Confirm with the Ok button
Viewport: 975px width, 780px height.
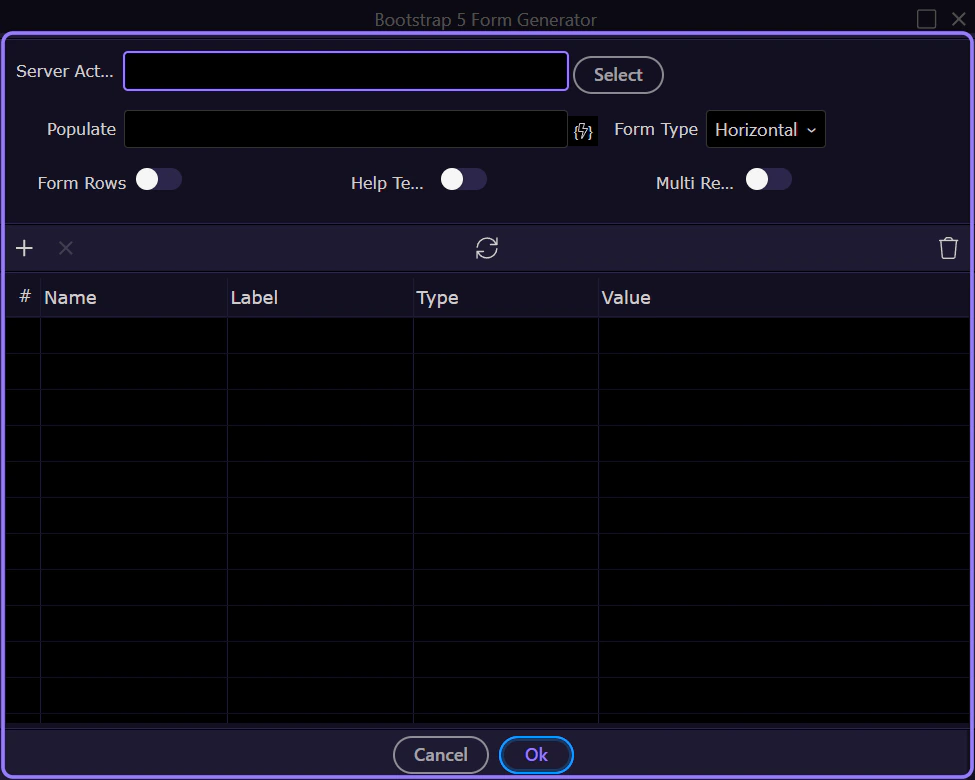click(x=536, y=754)
